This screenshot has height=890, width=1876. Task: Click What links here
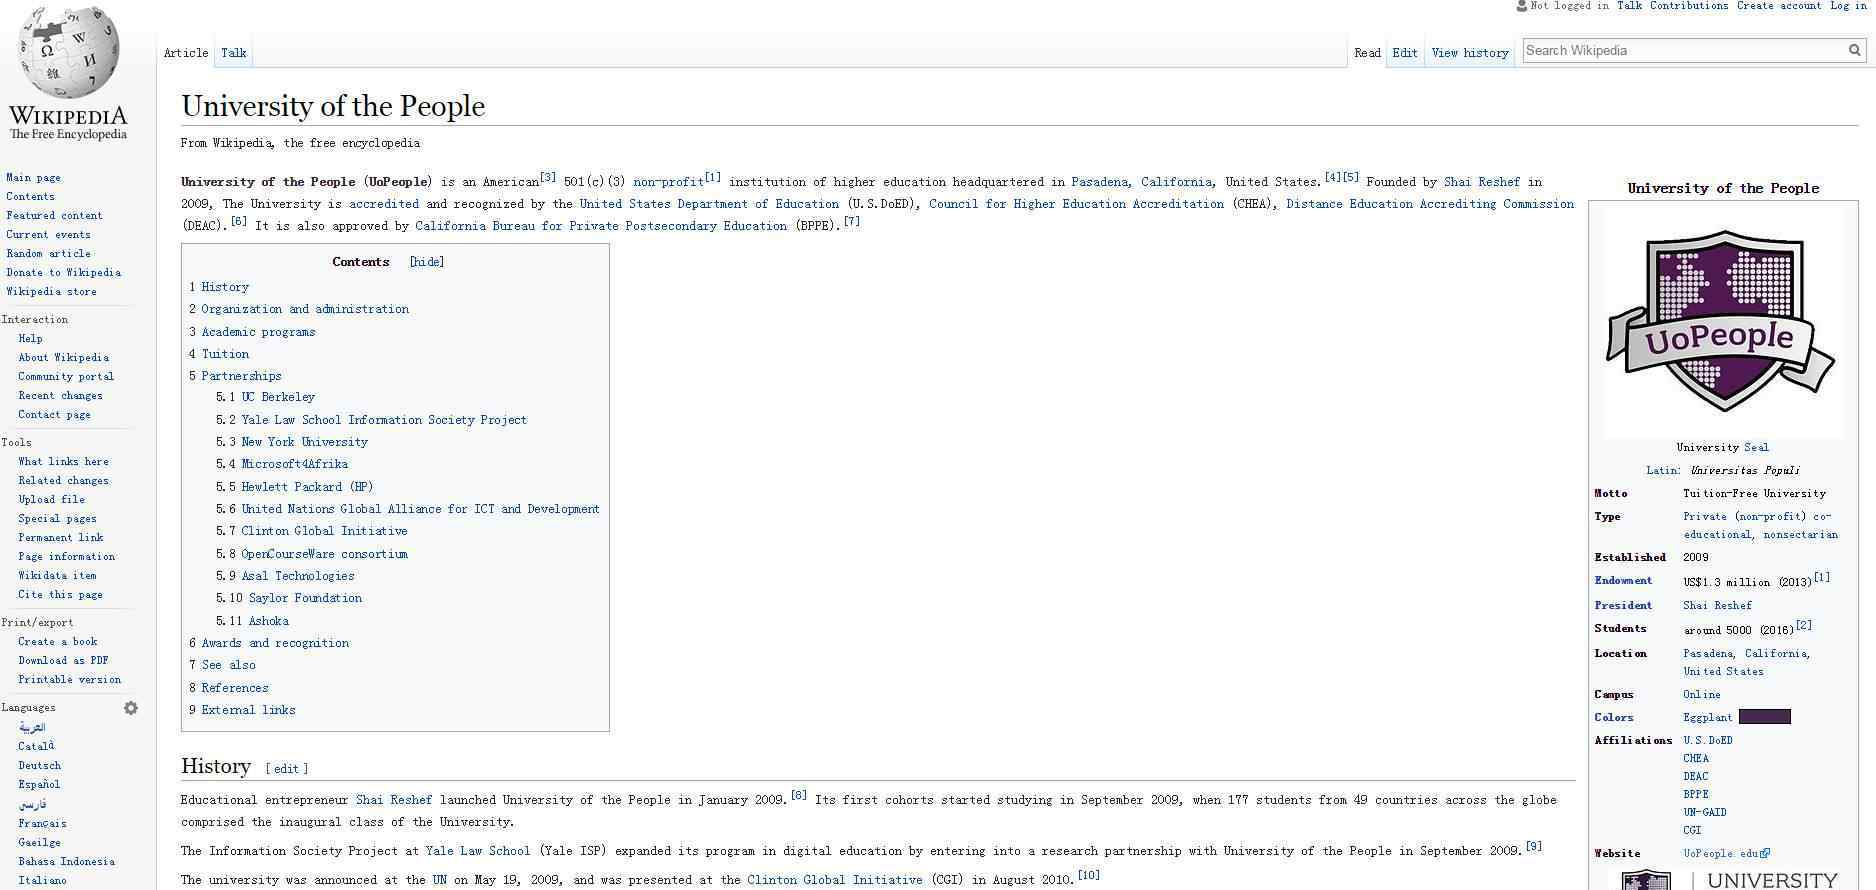pyautogui.click(x=63, y=462)
